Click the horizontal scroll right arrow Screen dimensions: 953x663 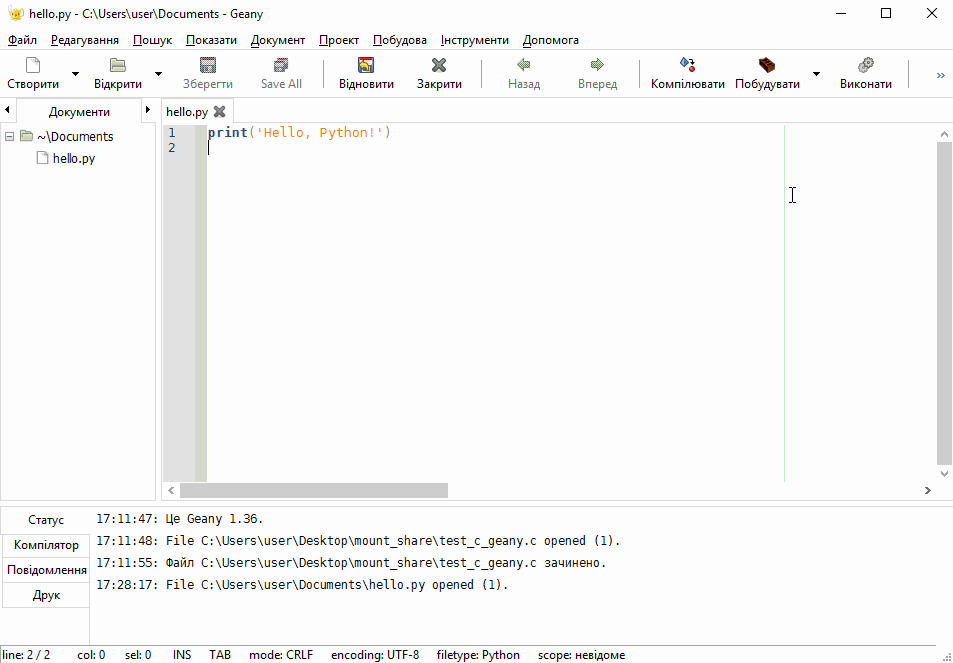coord(927,490)
